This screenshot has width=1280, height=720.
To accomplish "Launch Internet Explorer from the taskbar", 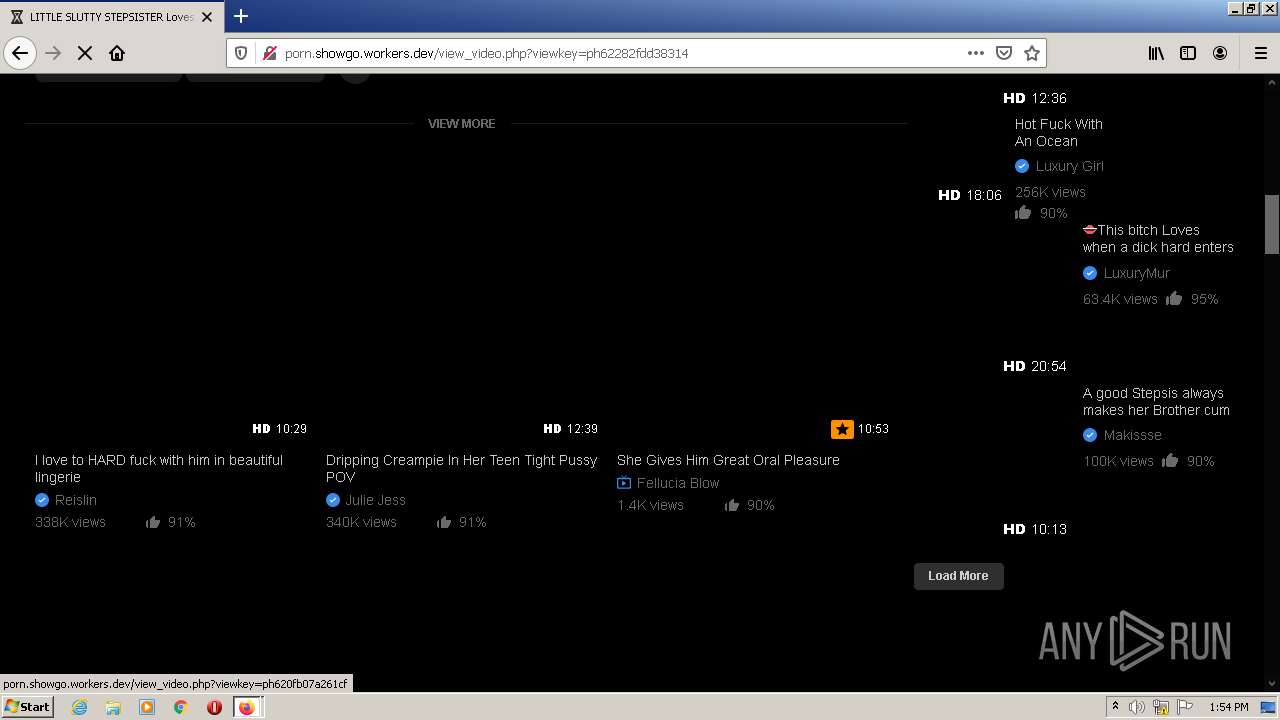I will pos(79,707).
